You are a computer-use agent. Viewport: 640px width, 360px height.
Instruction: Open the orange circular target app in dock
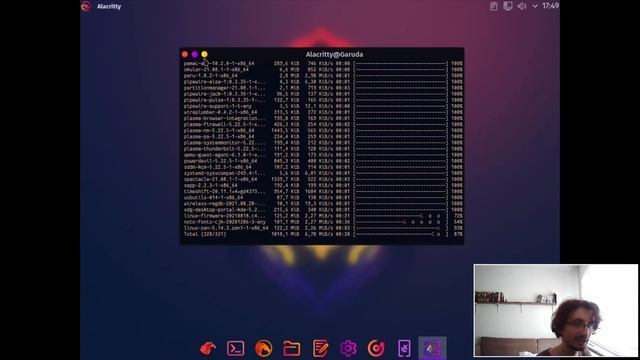[x=376, y=348]
